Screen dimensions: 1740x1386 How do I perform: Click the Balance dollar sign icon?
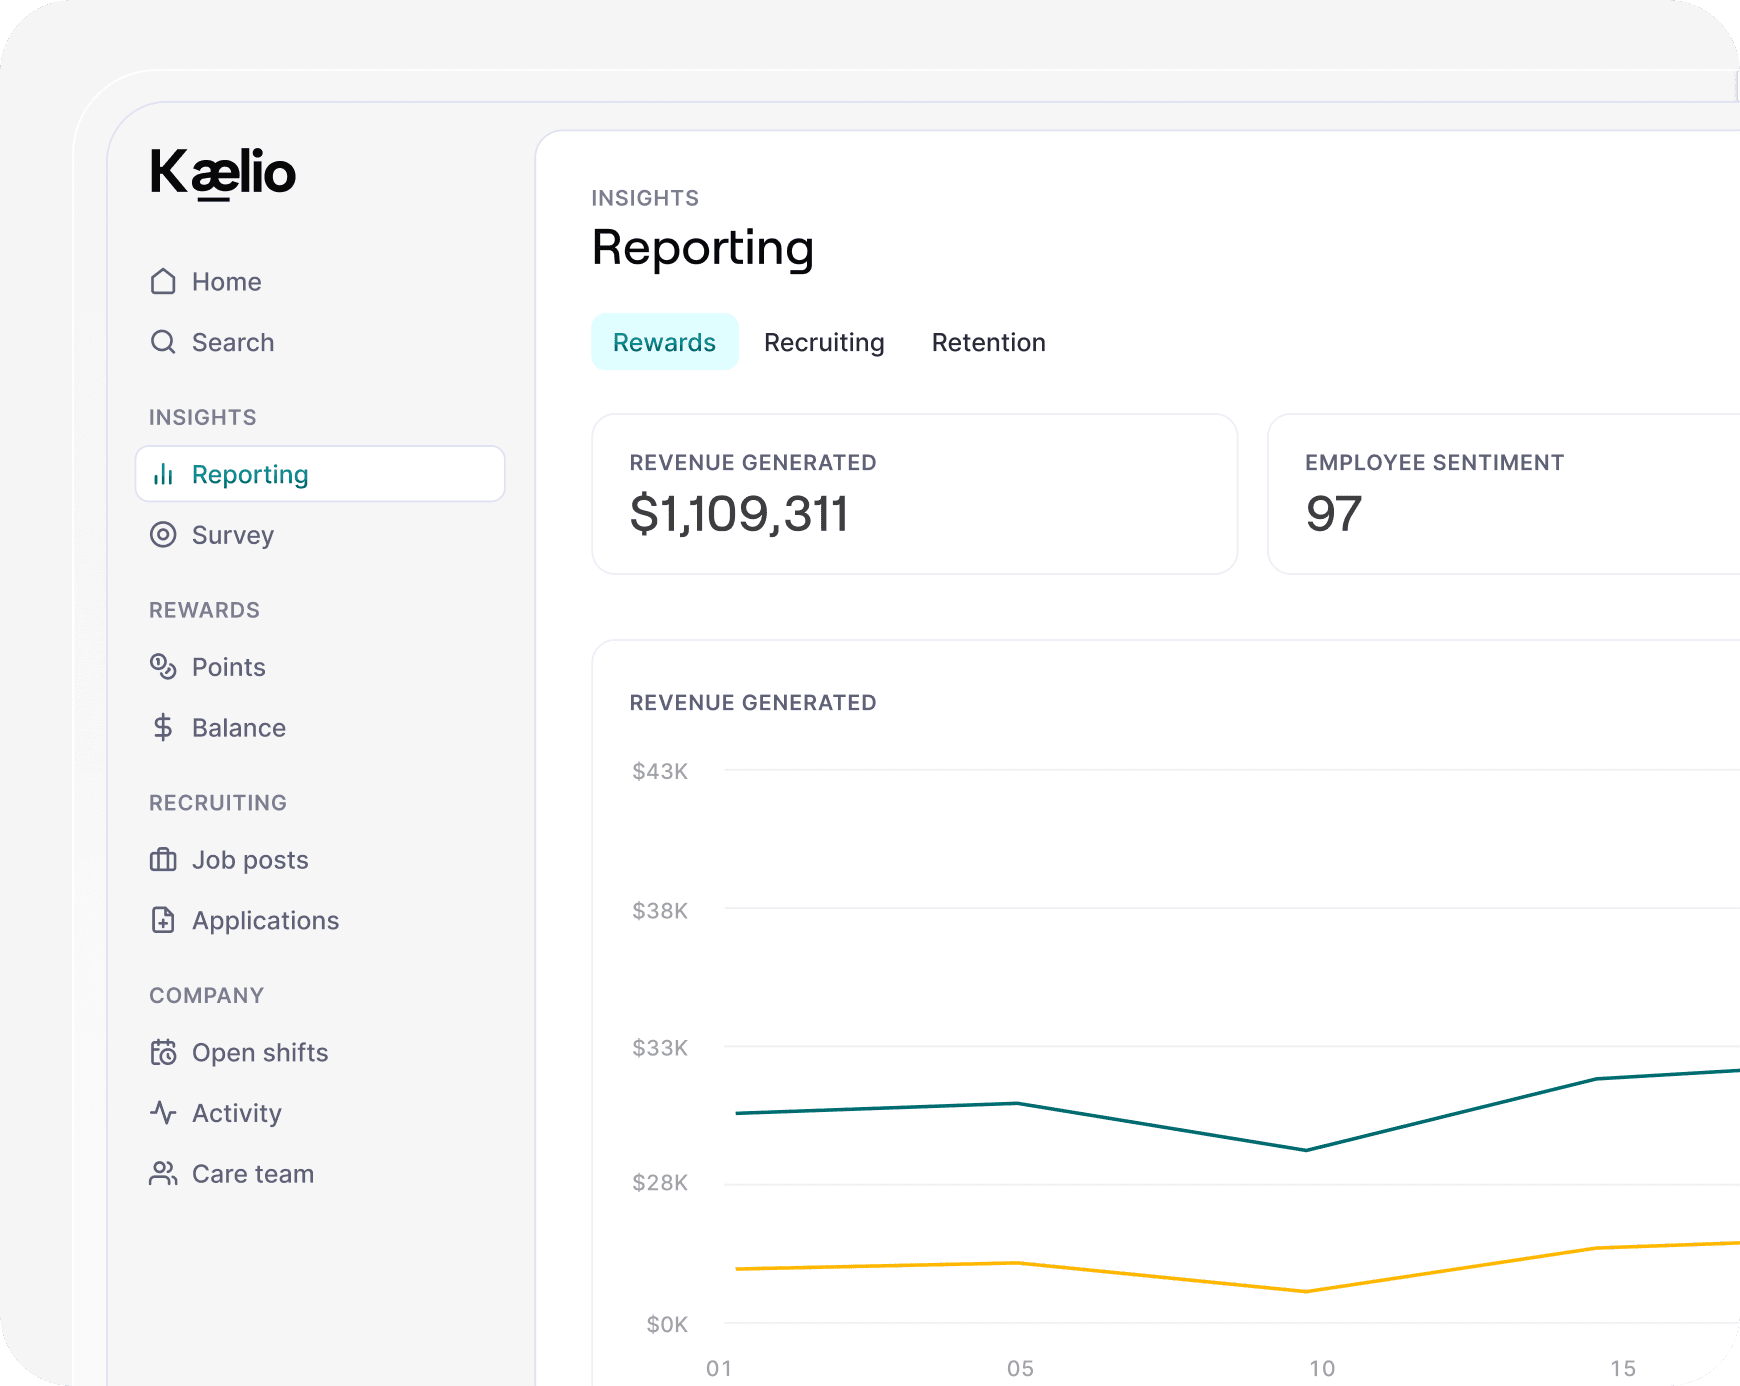[x=163, y=728]
